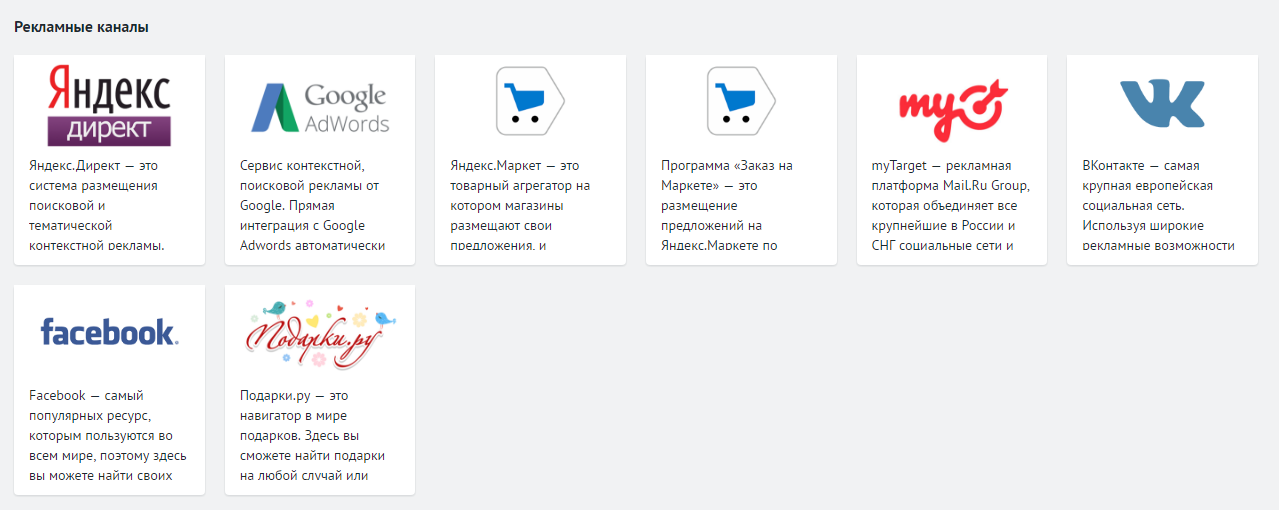Image resolution: width=1279 pixels, height=510 pixels.
Task: Click the facebook logo
Action: click(110, 332)
